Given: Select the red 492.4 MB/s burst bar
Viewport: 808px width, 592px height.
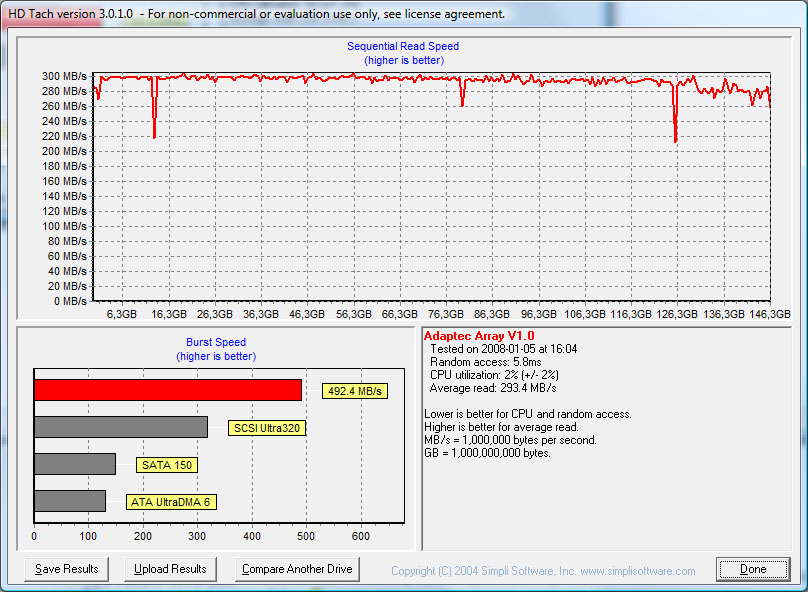Looking at the screenshot, I should tap(168, 390).
